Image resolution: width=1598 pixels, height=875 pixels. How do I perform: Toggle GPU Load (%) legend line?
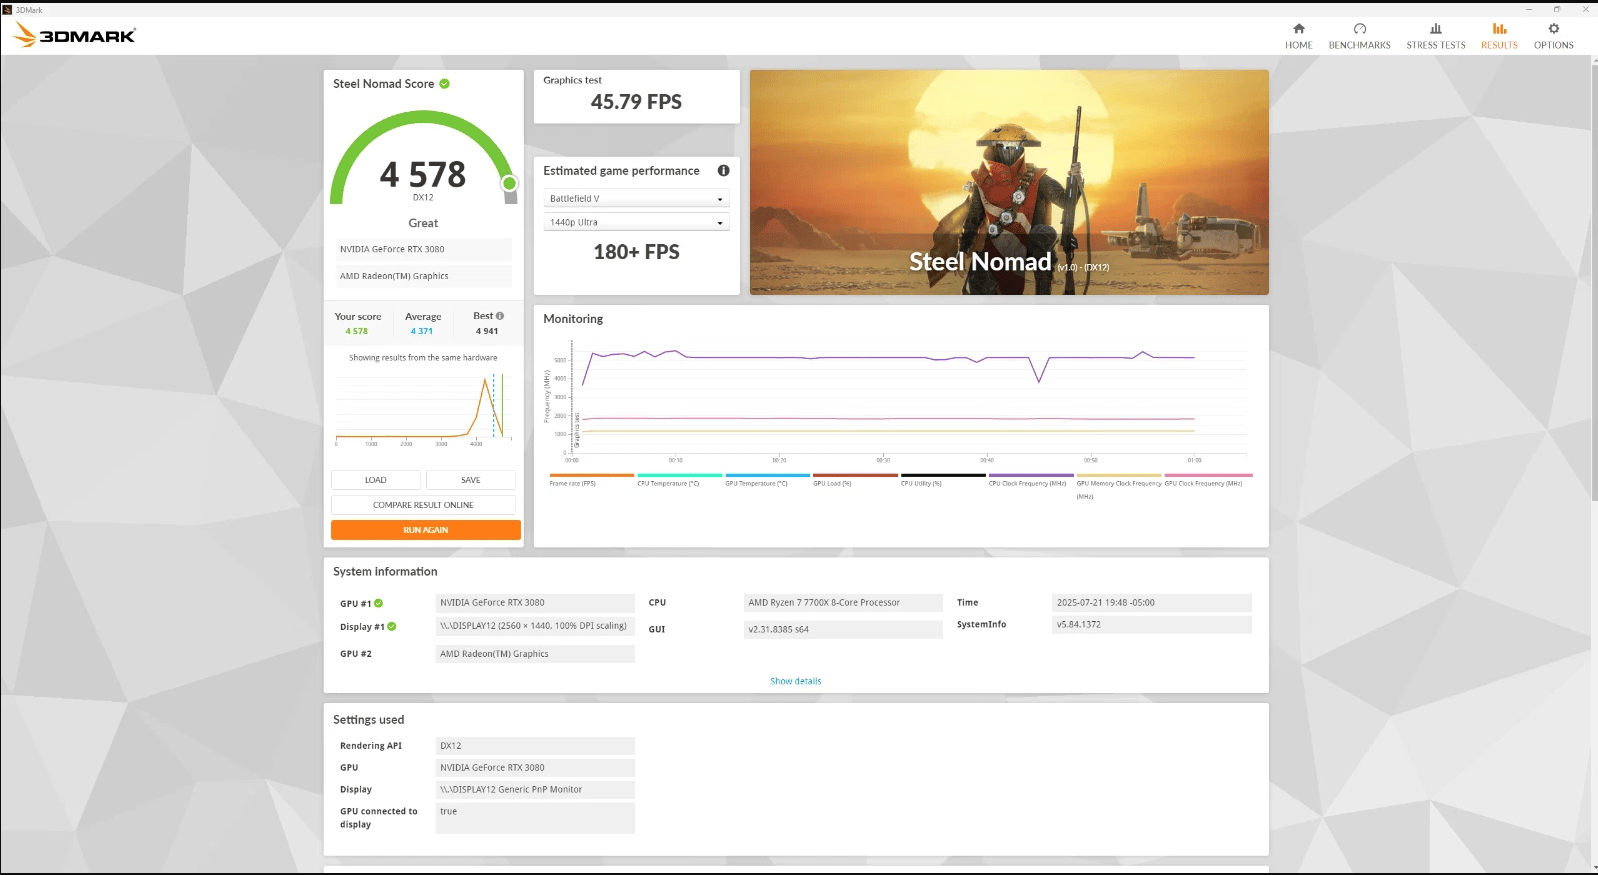point(855,479)
